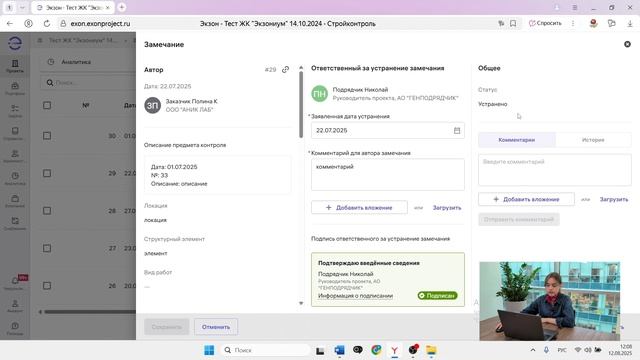This screenshot has width=640, height=360.
Task: Open Аккаунт icon in left sidebar
Action: point(15,305)
